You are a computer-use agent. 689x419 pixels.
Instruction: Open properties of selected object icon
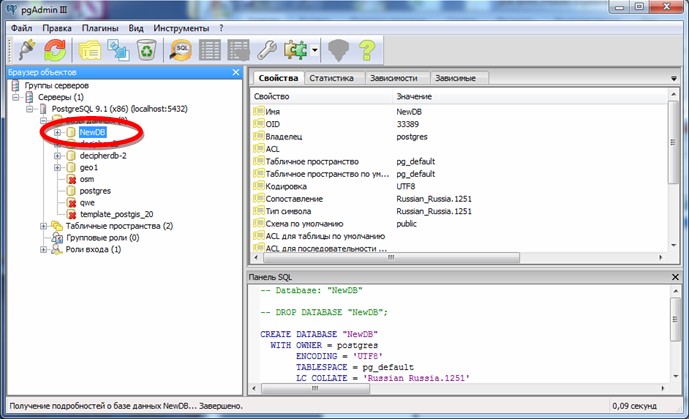(x=90, y=50)
